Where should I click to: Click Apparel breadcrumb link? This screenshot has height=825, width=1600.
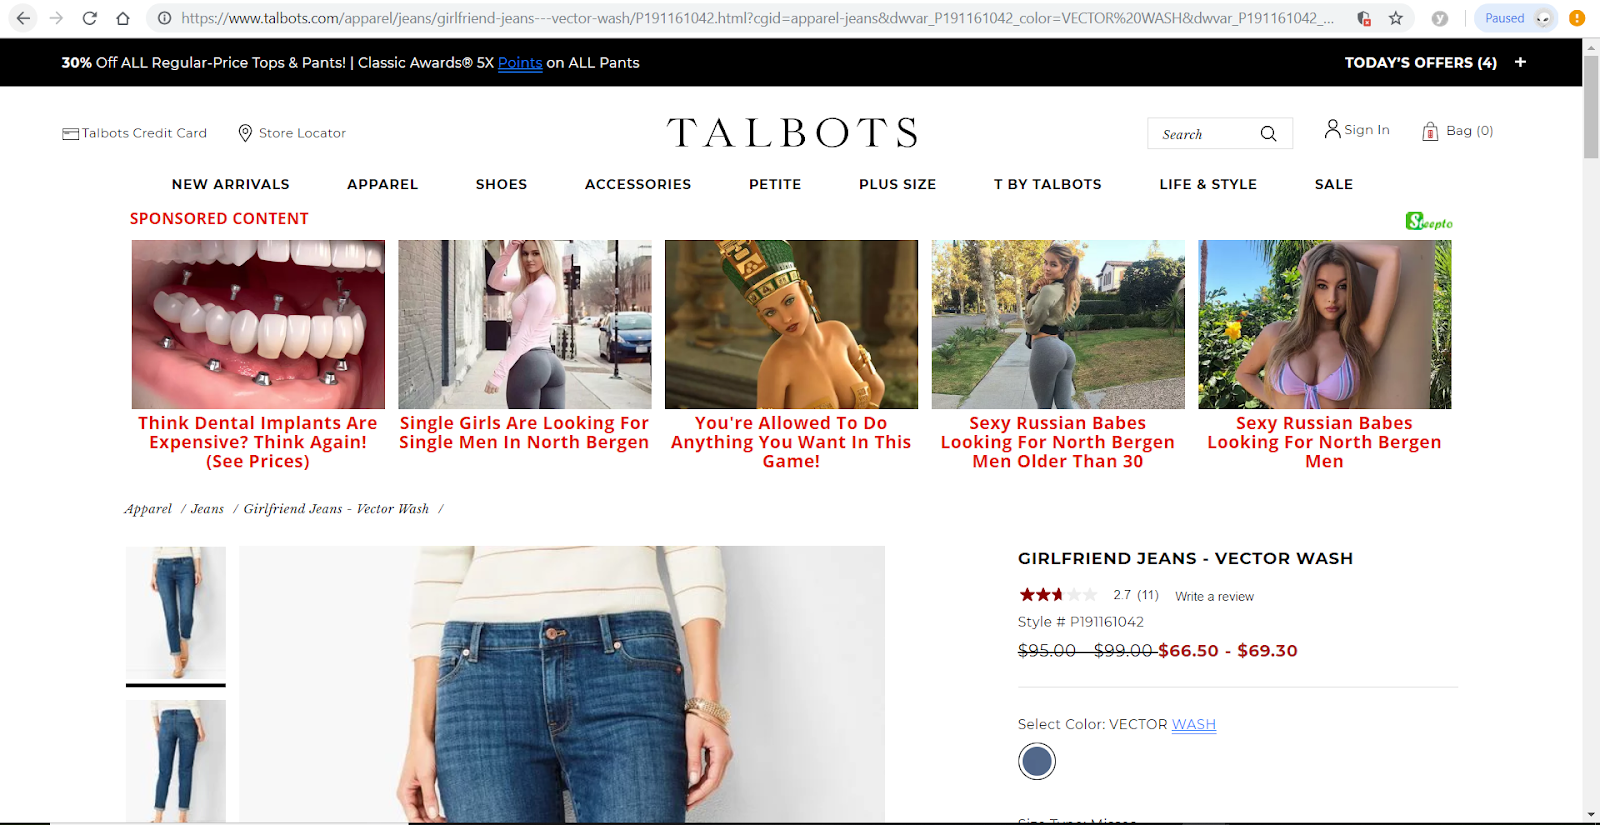pos(148,509)
